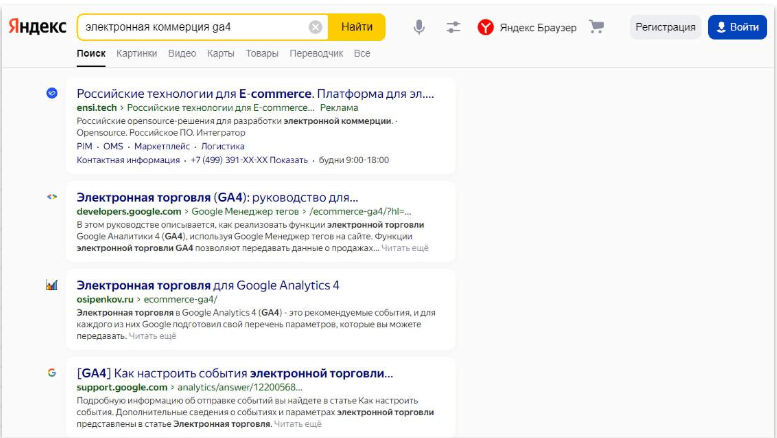Click the Яндекс Браузер red Y icon

pos(485,27)
